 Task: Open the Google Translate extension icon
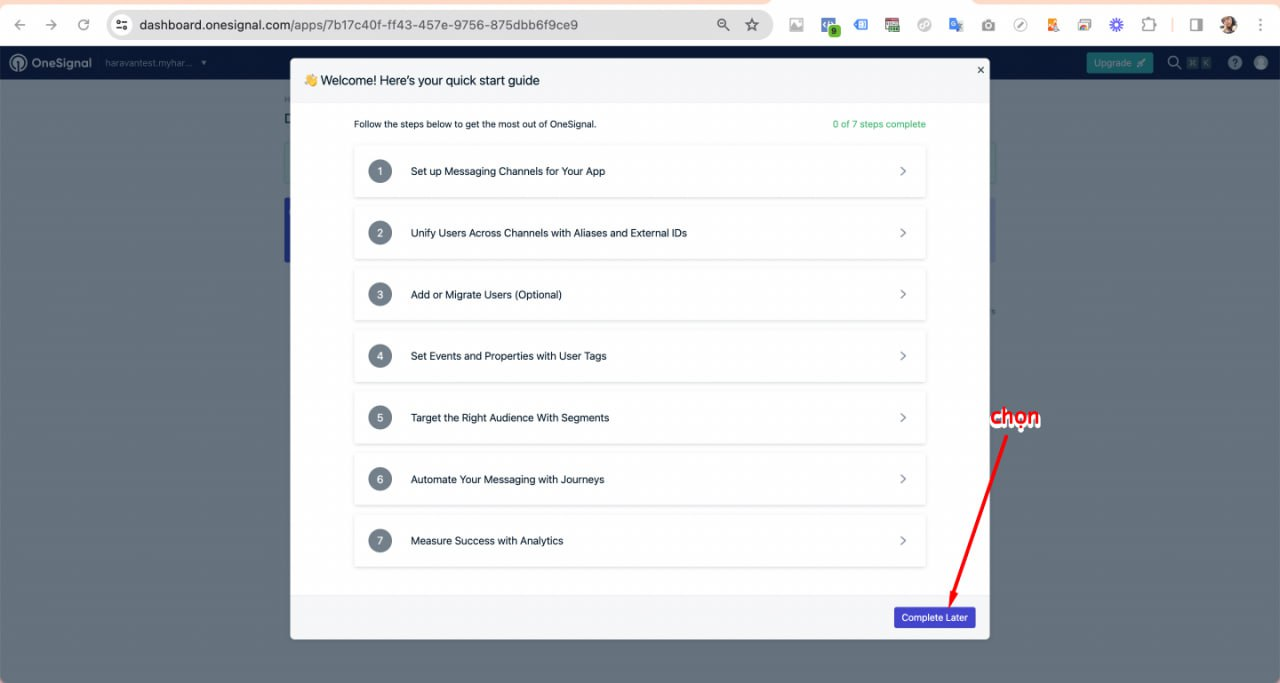tap(956, 25)
